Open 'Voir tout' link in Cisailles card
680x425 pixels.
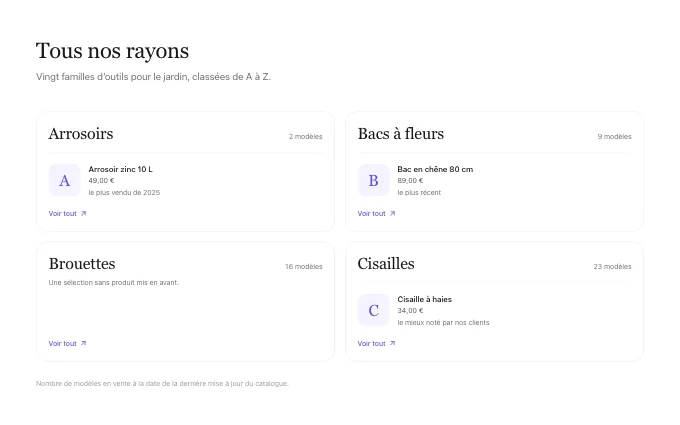coord(376,343)
